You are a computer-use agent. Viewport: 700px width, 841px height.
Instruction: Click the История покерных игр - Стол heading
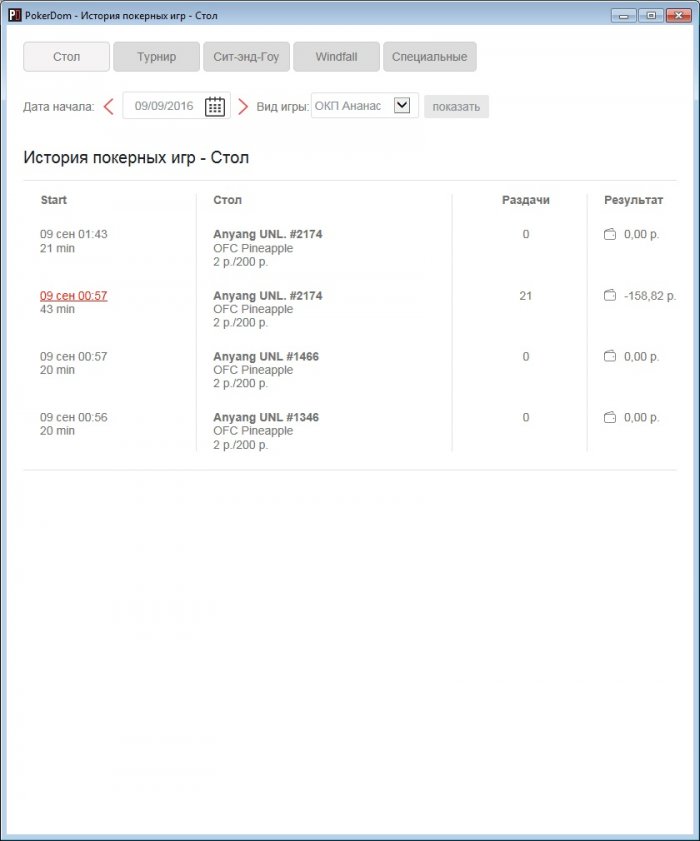[x=136, y=158]
